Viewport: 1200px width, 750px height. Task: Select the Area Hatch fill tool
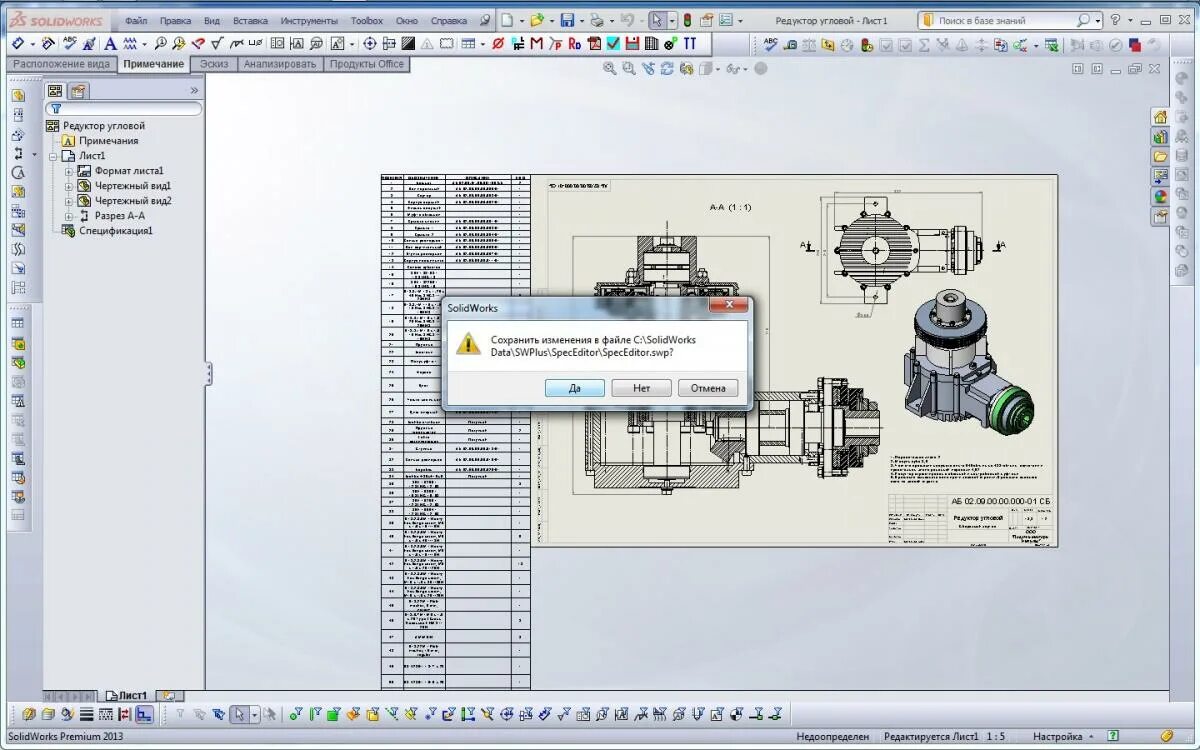tap(408, 44)
